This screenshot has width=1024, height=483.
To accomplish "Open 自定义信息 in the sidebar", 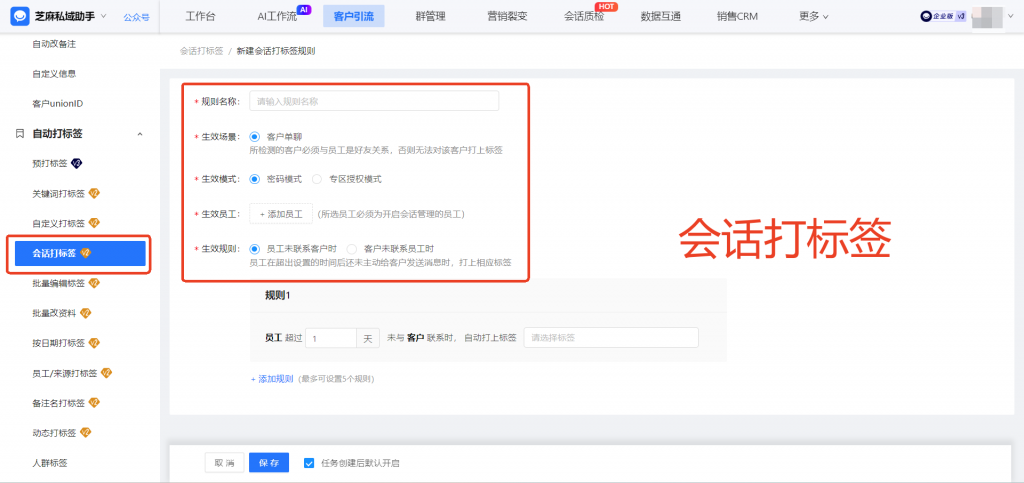I will (x=54, y=74).
